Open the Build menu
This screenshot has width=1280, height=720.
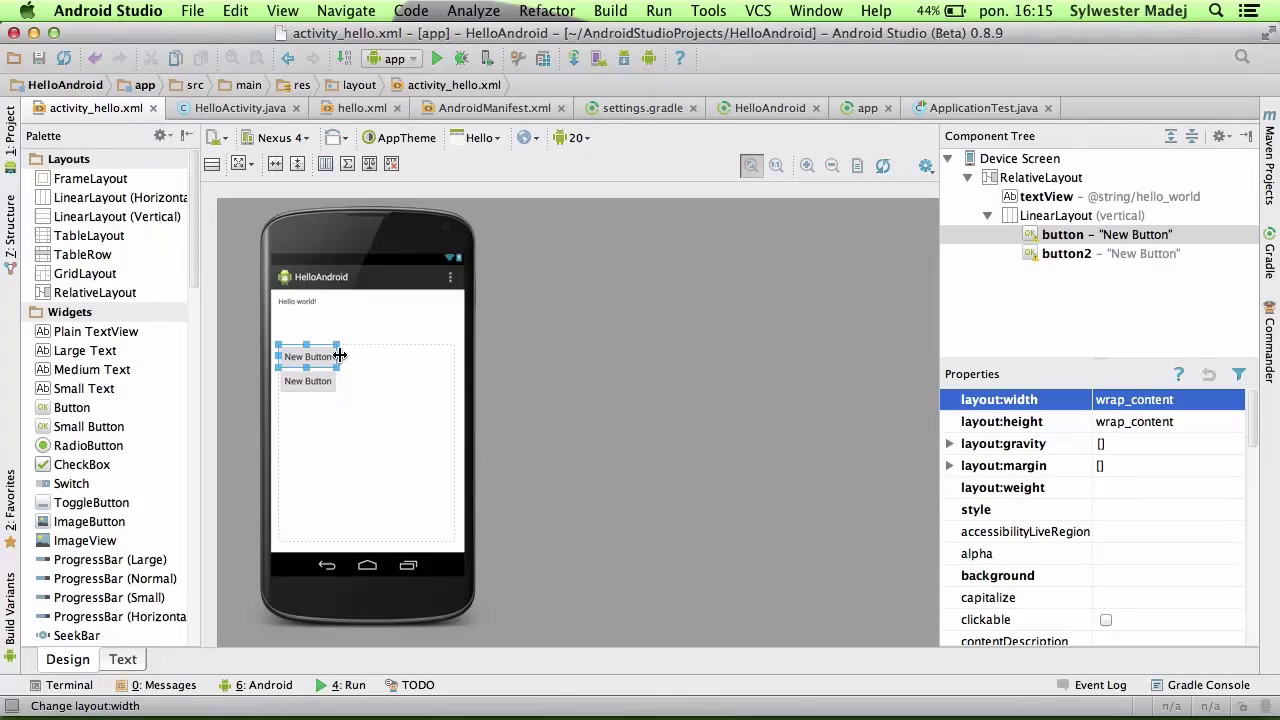click(x=610, y=11)
